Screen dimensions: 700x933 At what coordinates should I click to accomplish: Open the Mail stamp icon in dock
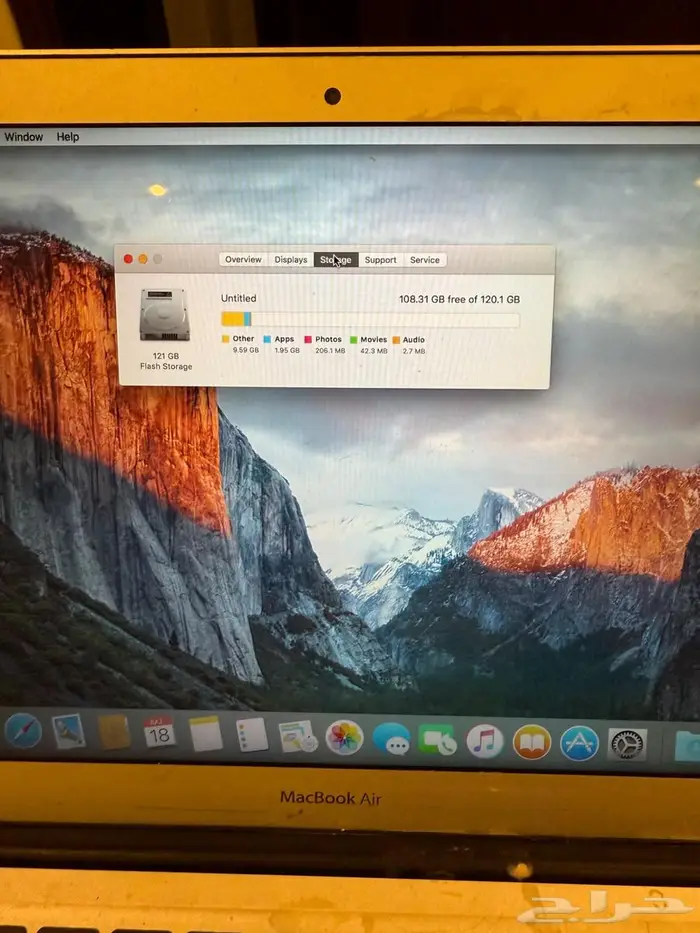pyautogui.click(x=68, y=731)
